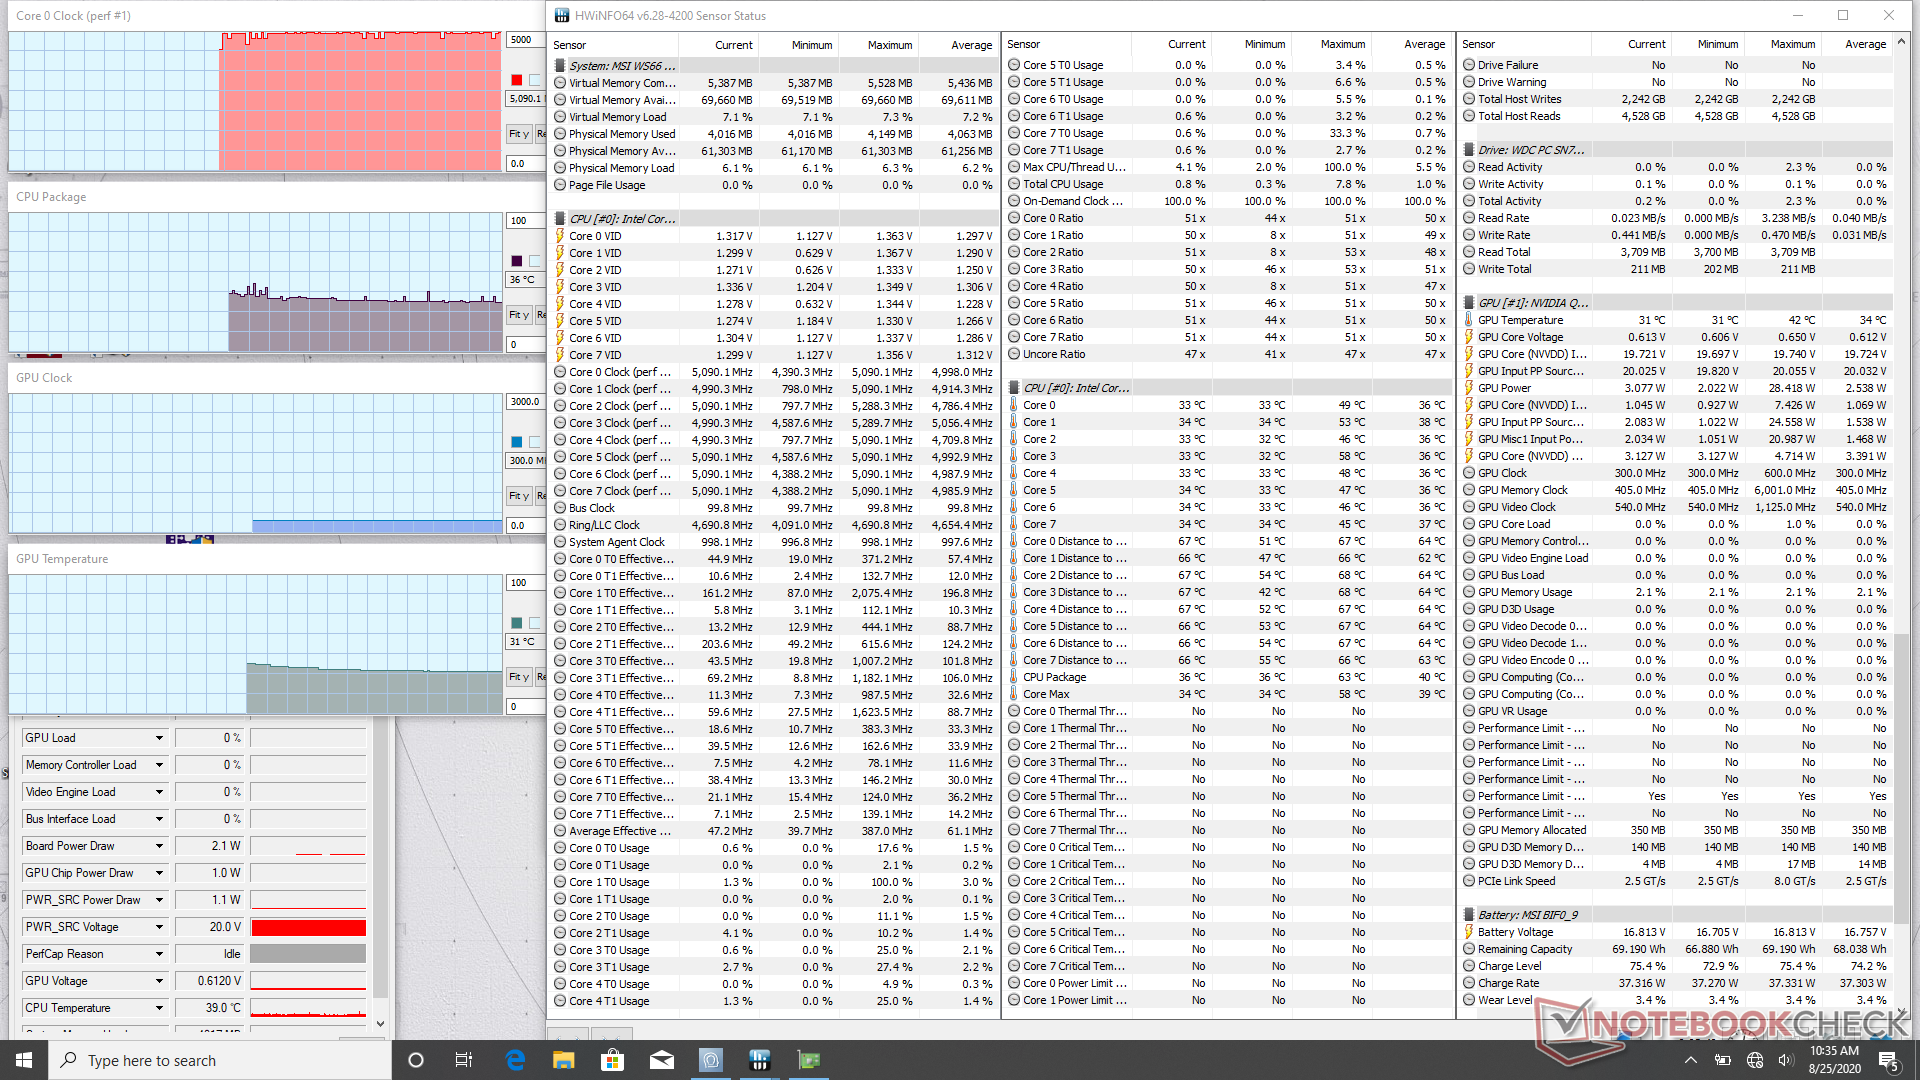Open HWiNFO from the taskbar
The width and height of the screenshot is (1920, 1080).
759,1060
